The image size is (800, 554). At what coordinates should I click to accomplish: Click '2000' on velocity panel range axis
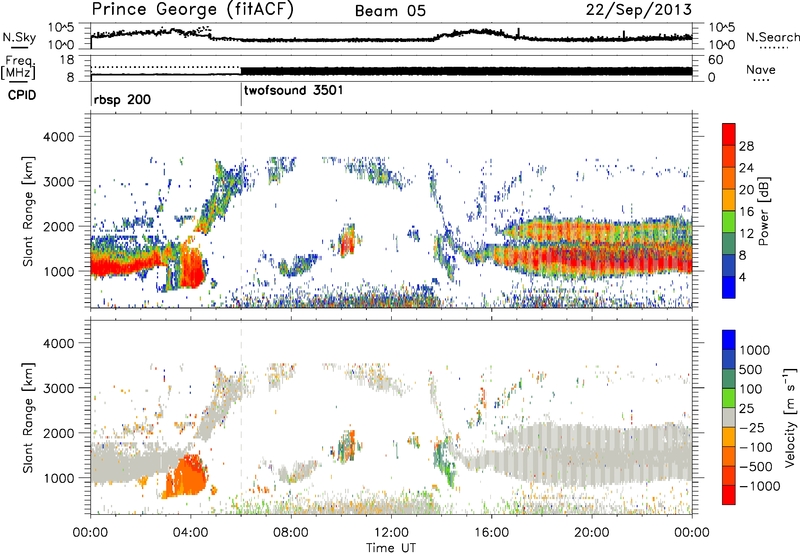[59, 433]
